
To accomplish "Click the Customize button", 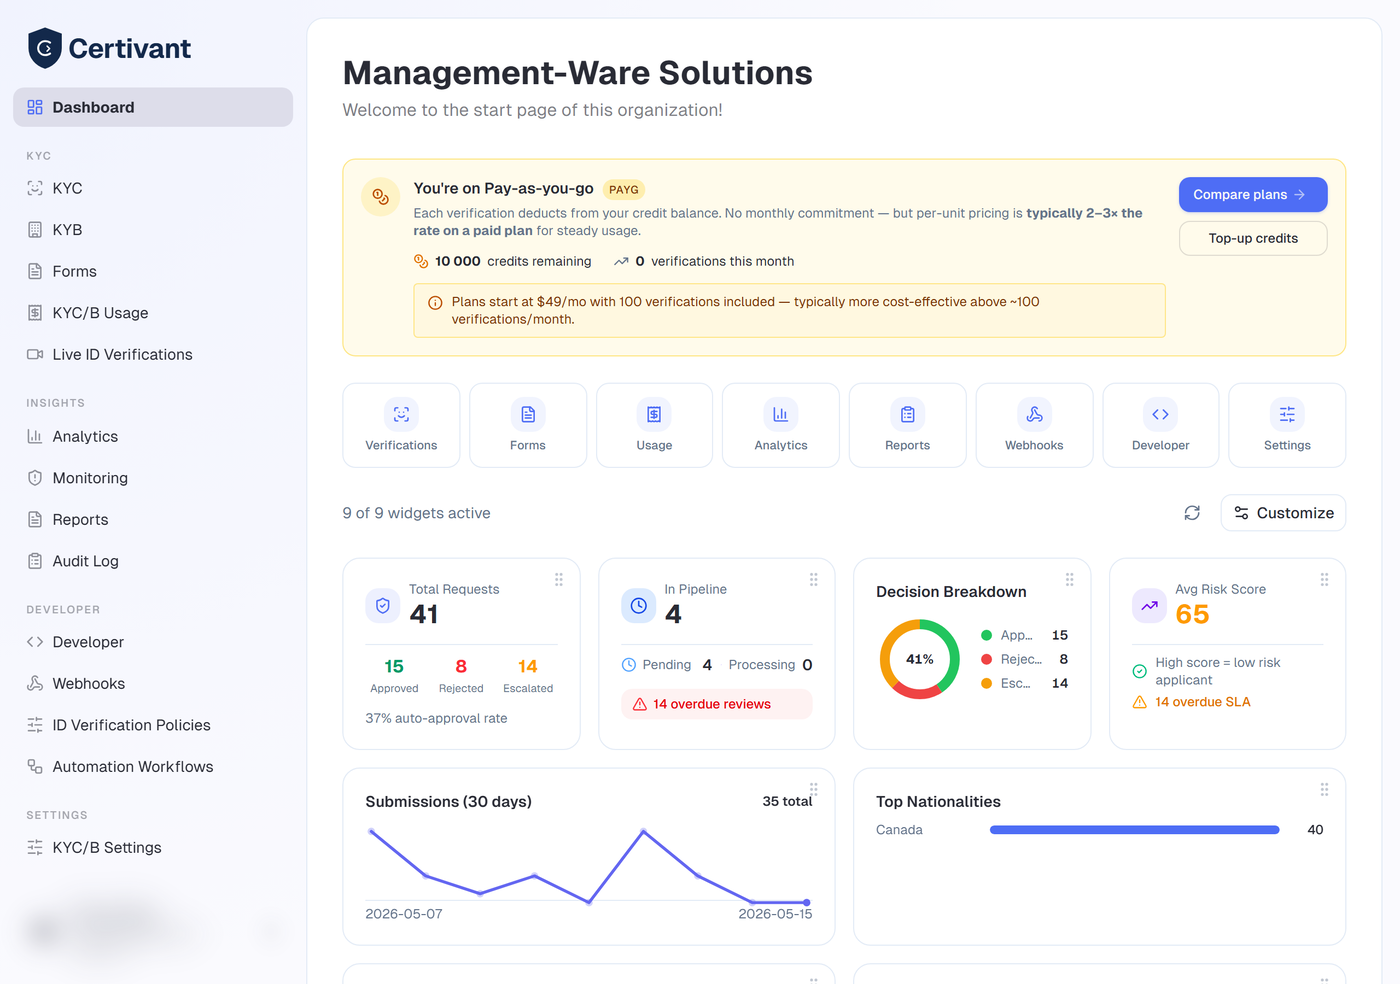I will coord(1283,513).
